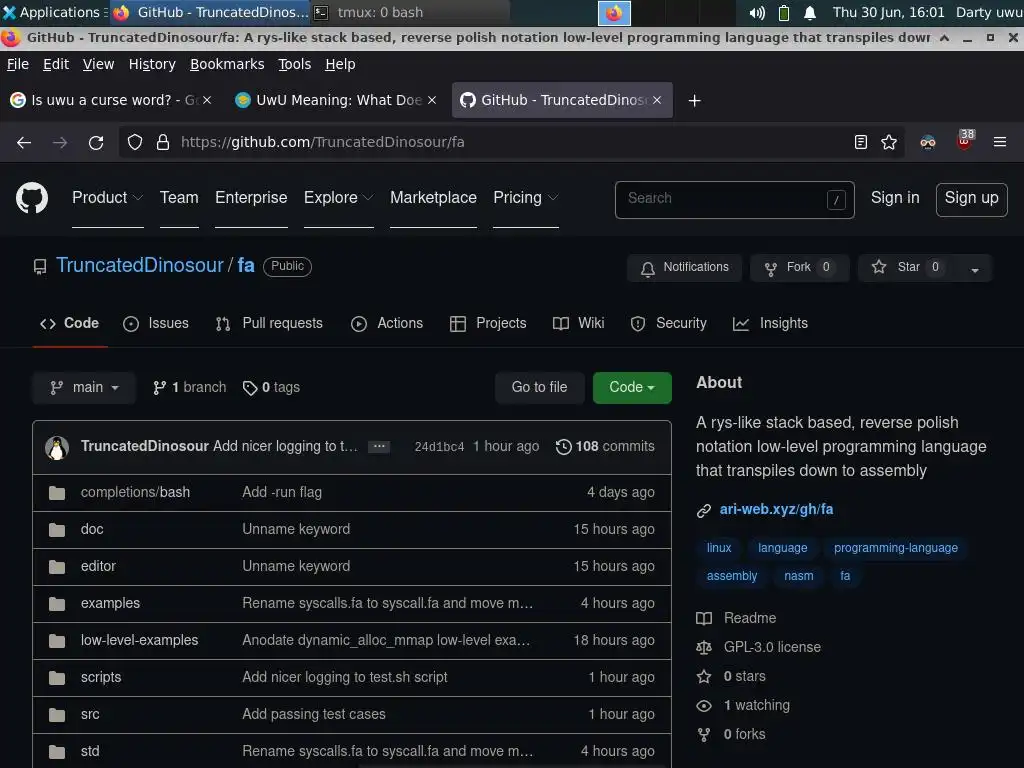Open the Security repository tab
Viewport: 1024px width, 768px height.
click(669, 324)
